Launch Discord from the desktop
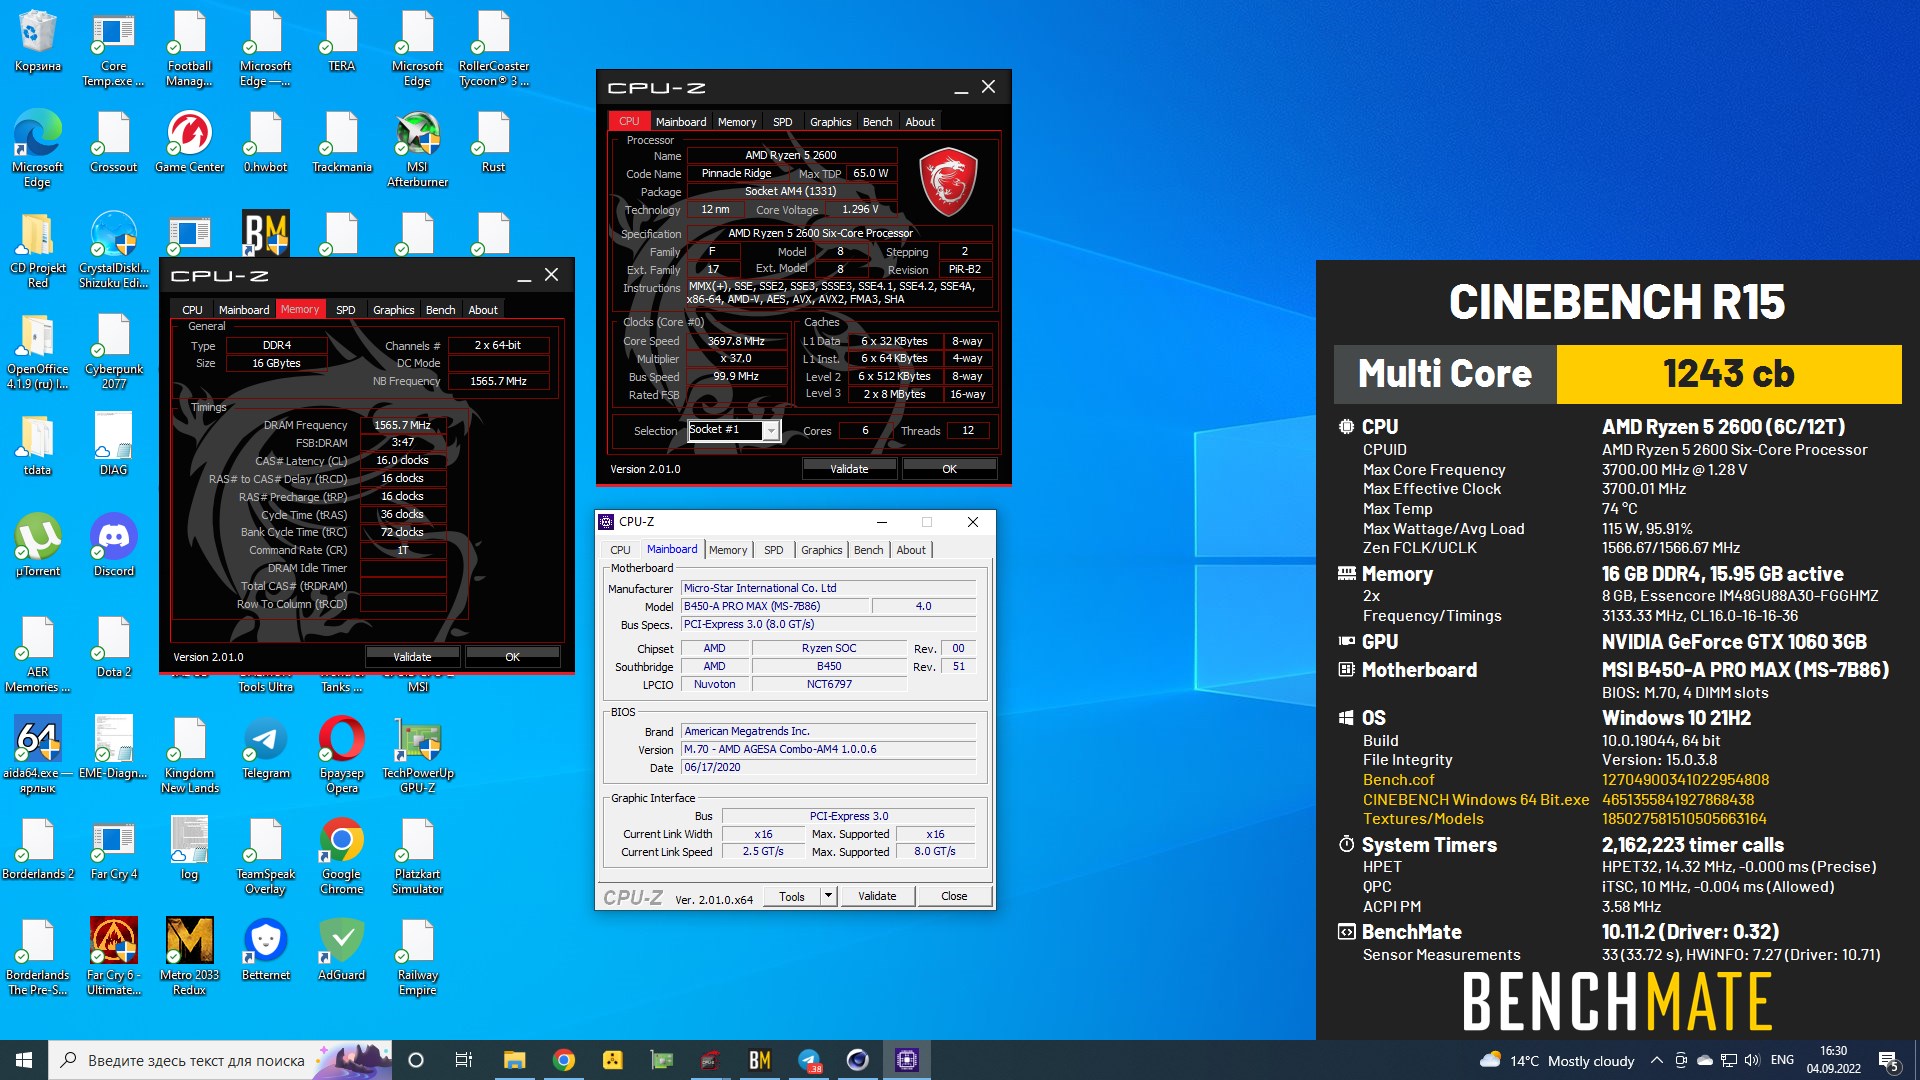This screenshot has width=1920, height=1080. (x=113, y=545)
